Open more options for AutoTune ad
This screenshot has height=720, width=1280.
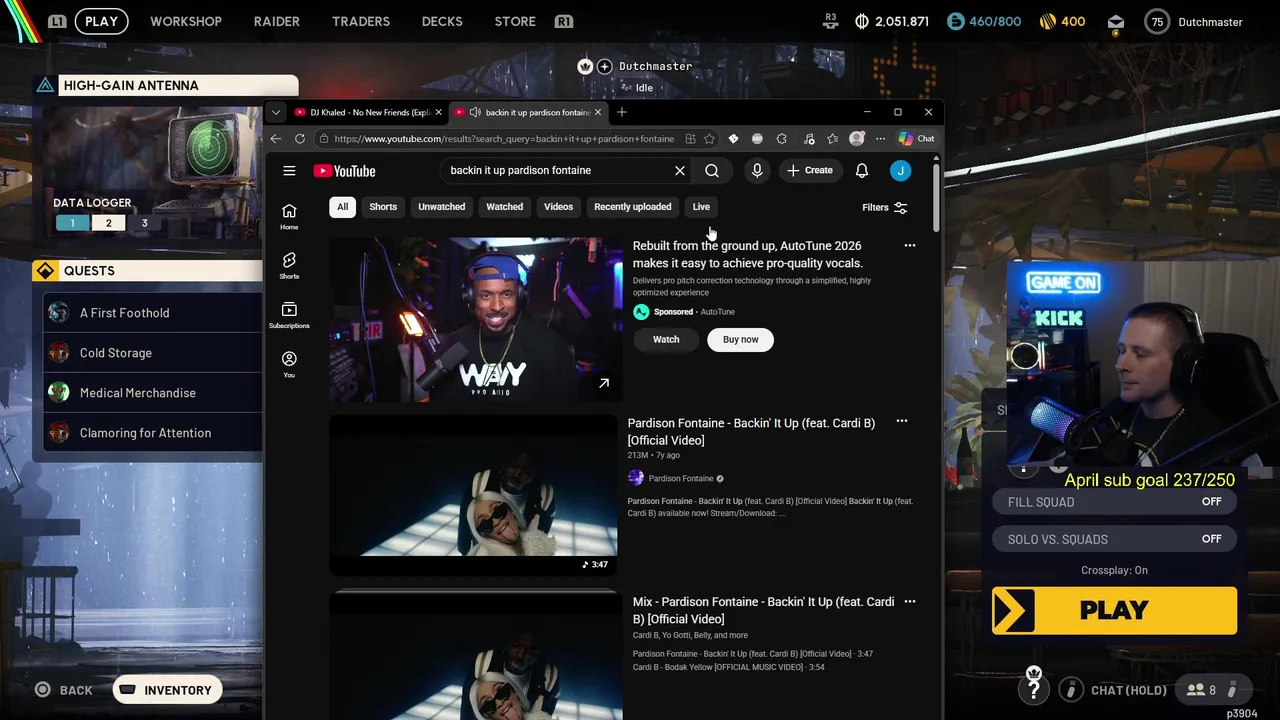click(x=909, y=245)
